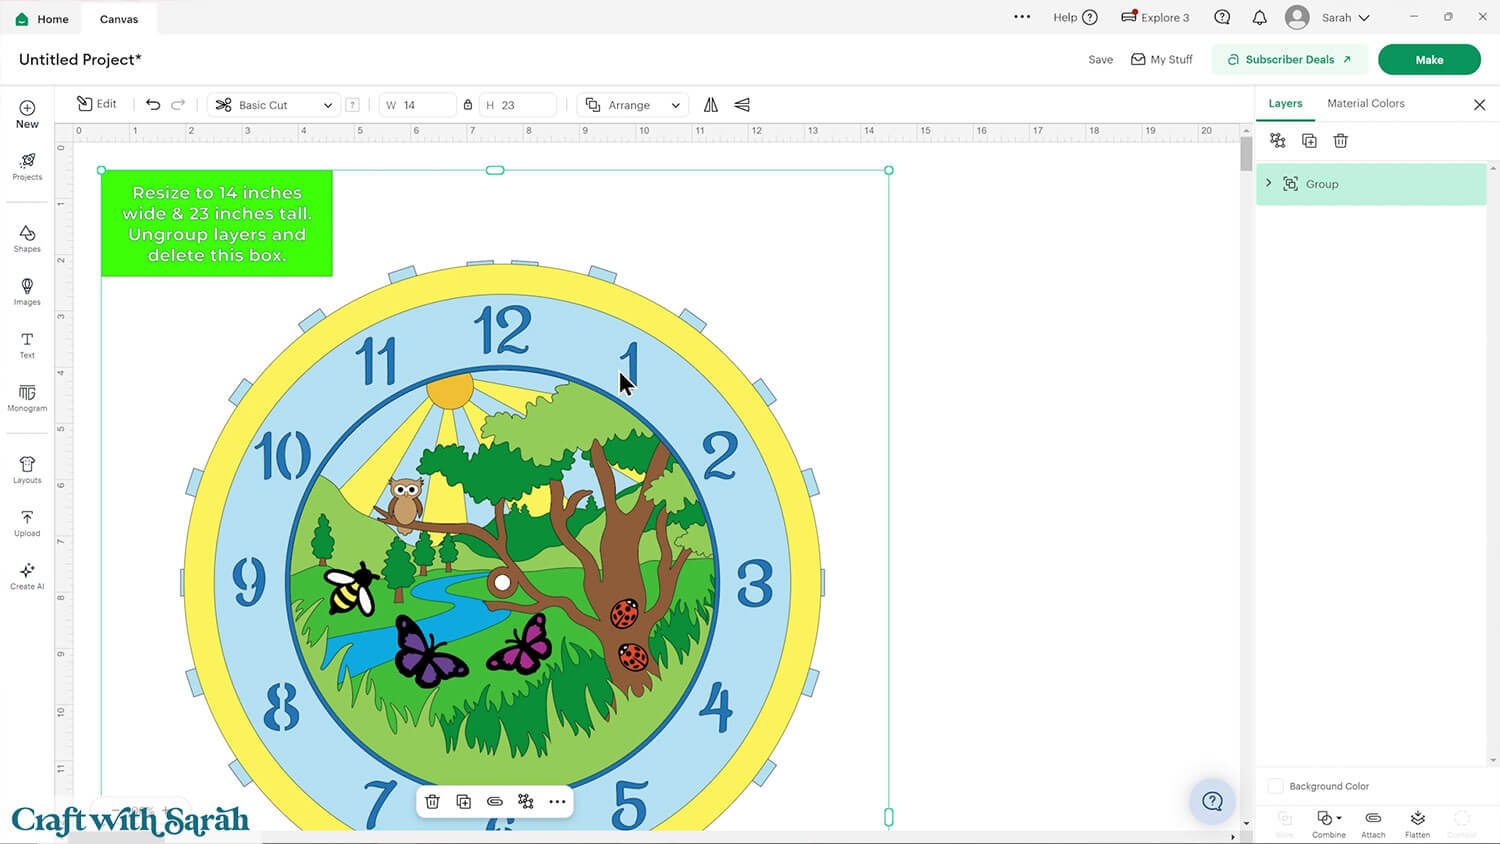Open the notifications bell

1260,18
